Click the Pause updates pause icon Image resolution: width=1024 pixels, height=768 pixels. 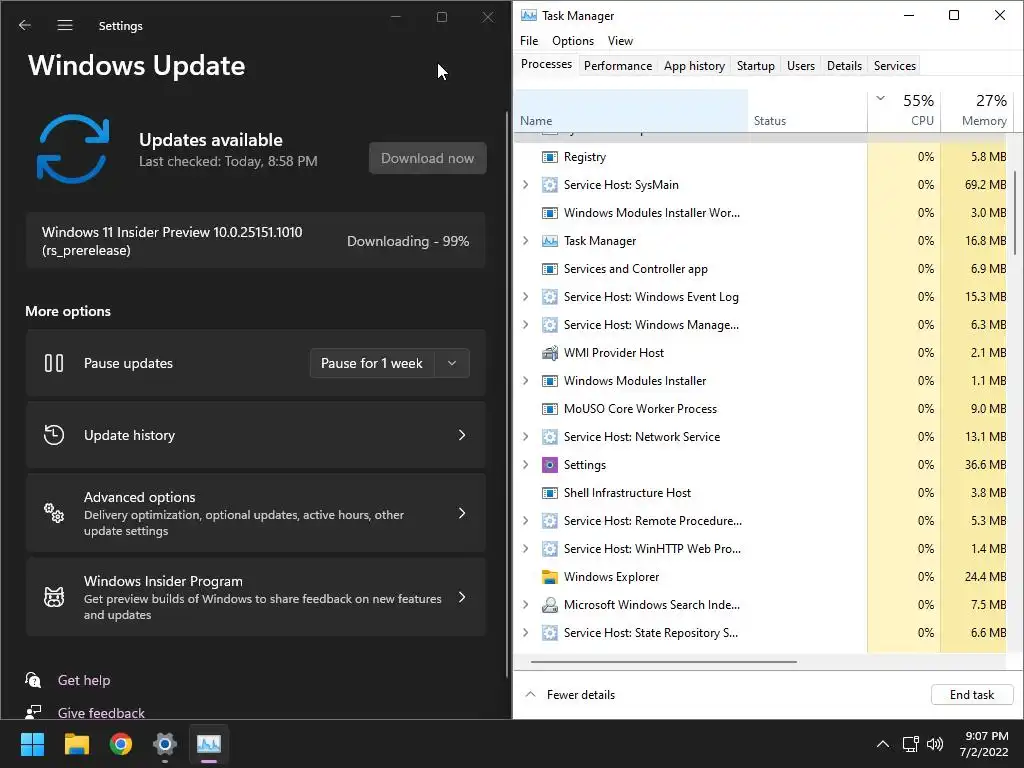tap(54, 363)
